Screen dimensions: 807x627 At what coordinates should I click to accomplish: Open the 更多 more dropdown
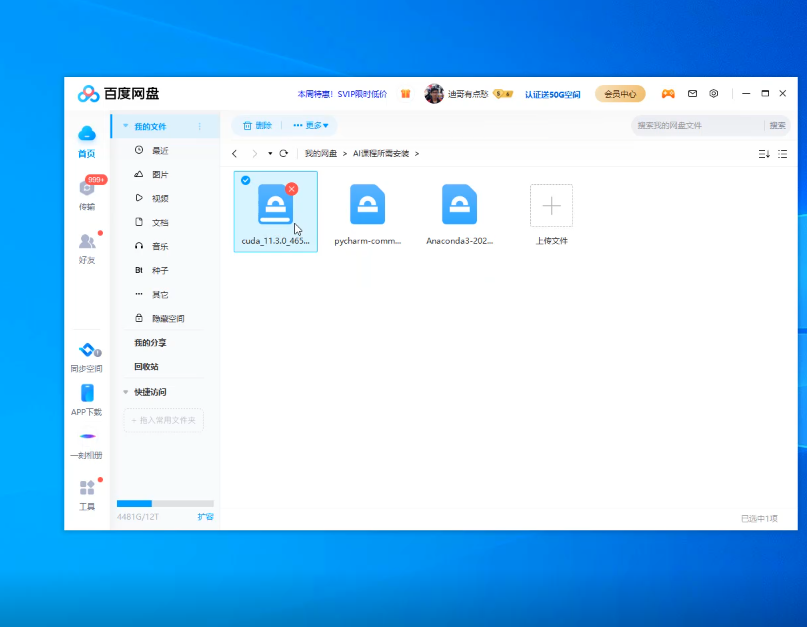click(311, 126)
